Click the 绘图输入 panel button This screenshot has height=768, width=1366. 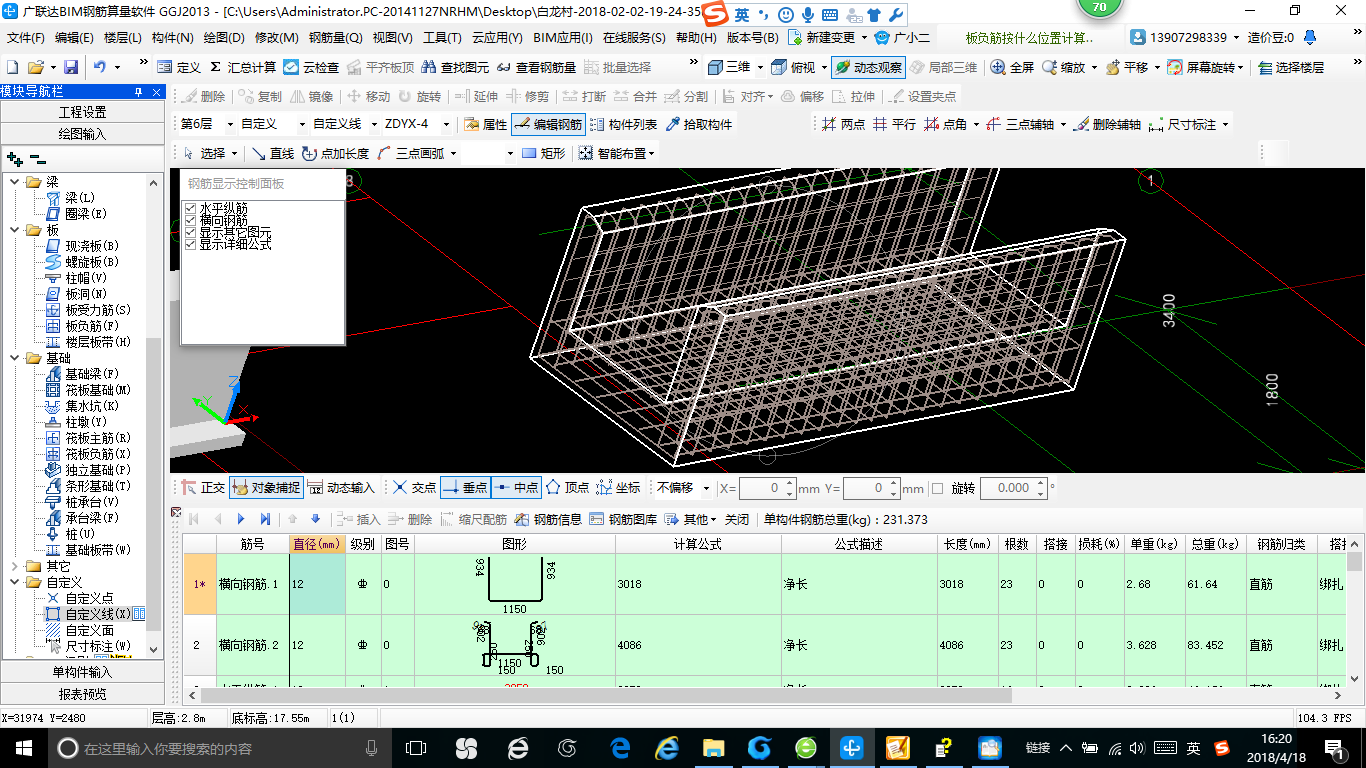[82, 133]
